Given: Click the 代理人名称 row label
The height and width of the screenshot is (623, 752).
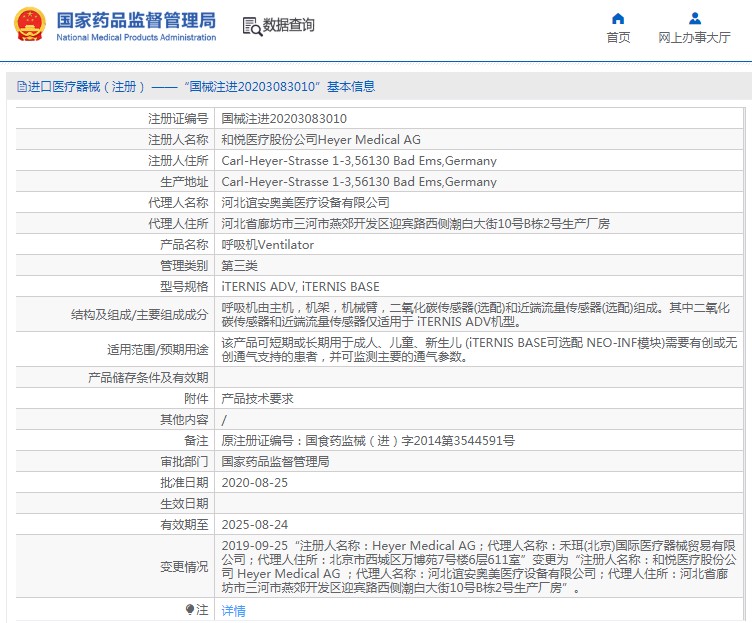Looking at the screenshot, I should pos(178,202).
